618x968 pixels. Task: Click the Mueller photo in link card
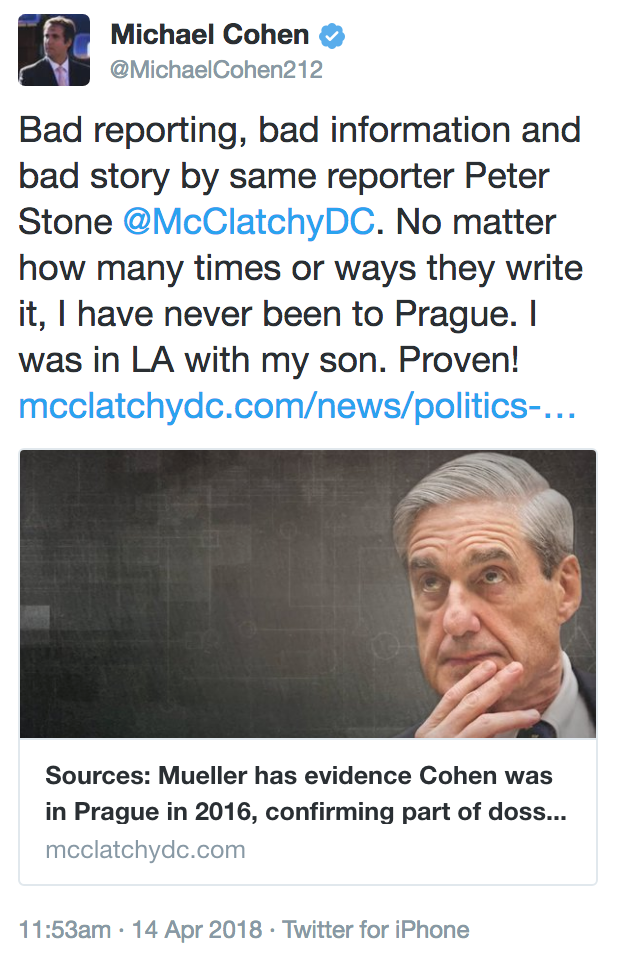coord(308,594)
